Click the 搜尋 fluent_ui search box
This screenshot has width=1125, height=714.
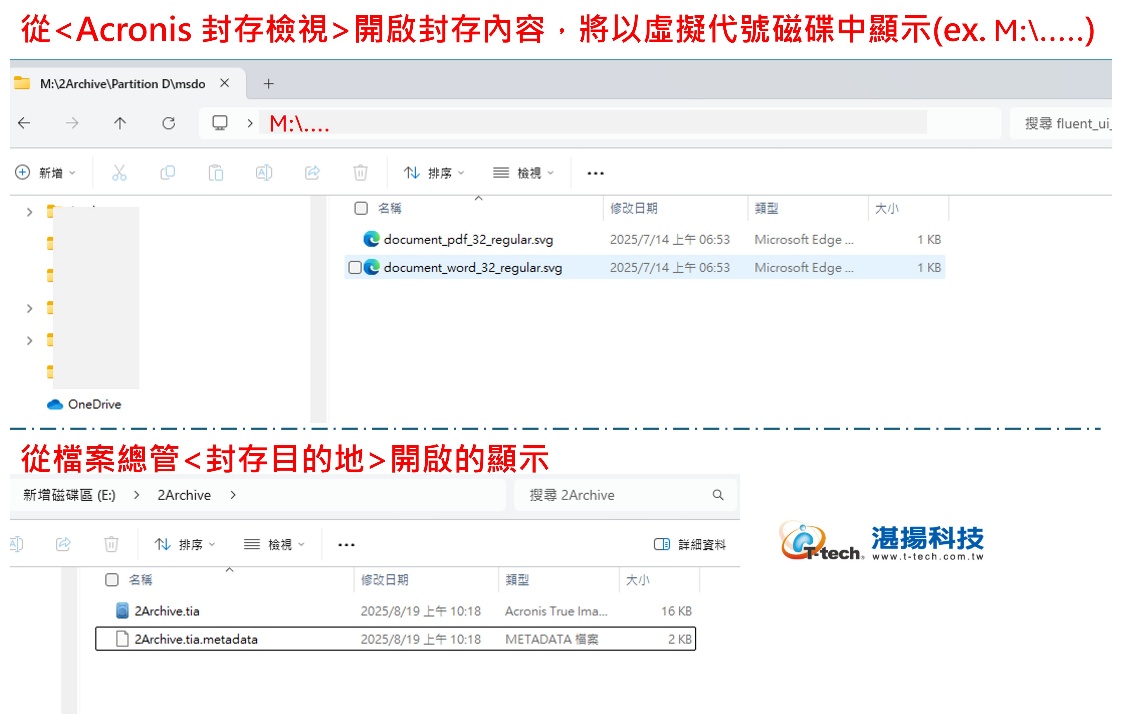(x=1062, y=123)
